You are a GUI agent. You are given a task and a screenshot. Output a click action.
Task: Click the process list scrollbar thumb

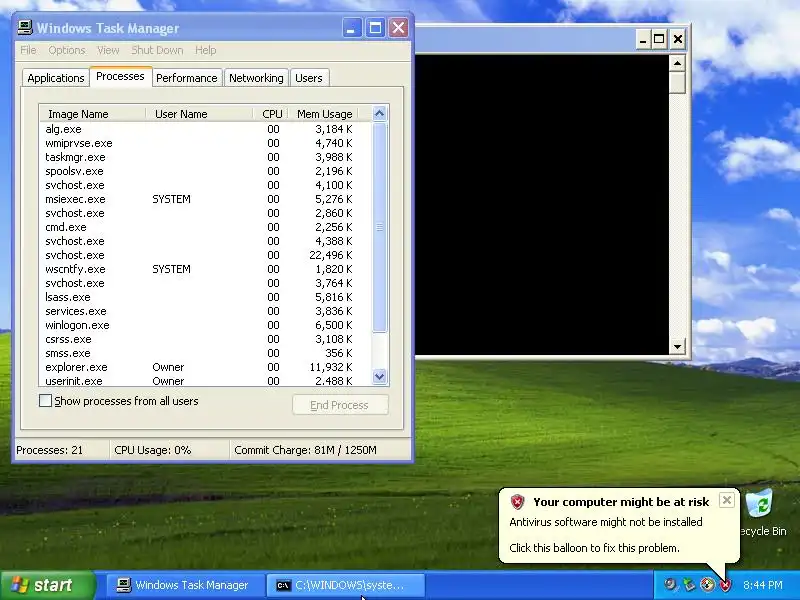pyautogui.click(x=379, y=228)
